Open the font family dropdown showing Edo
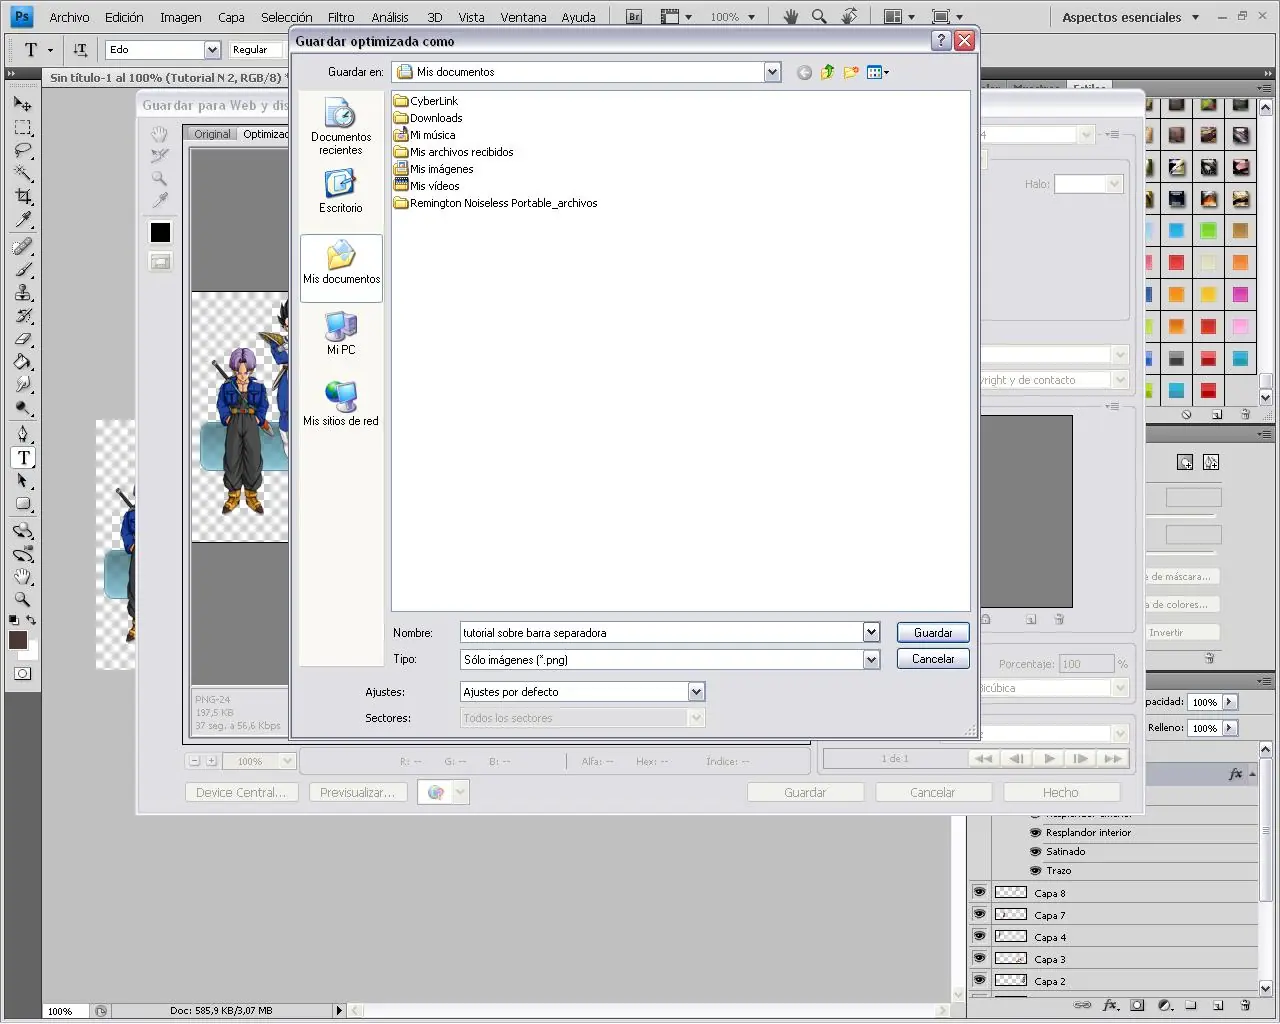 tap(212, 49)
